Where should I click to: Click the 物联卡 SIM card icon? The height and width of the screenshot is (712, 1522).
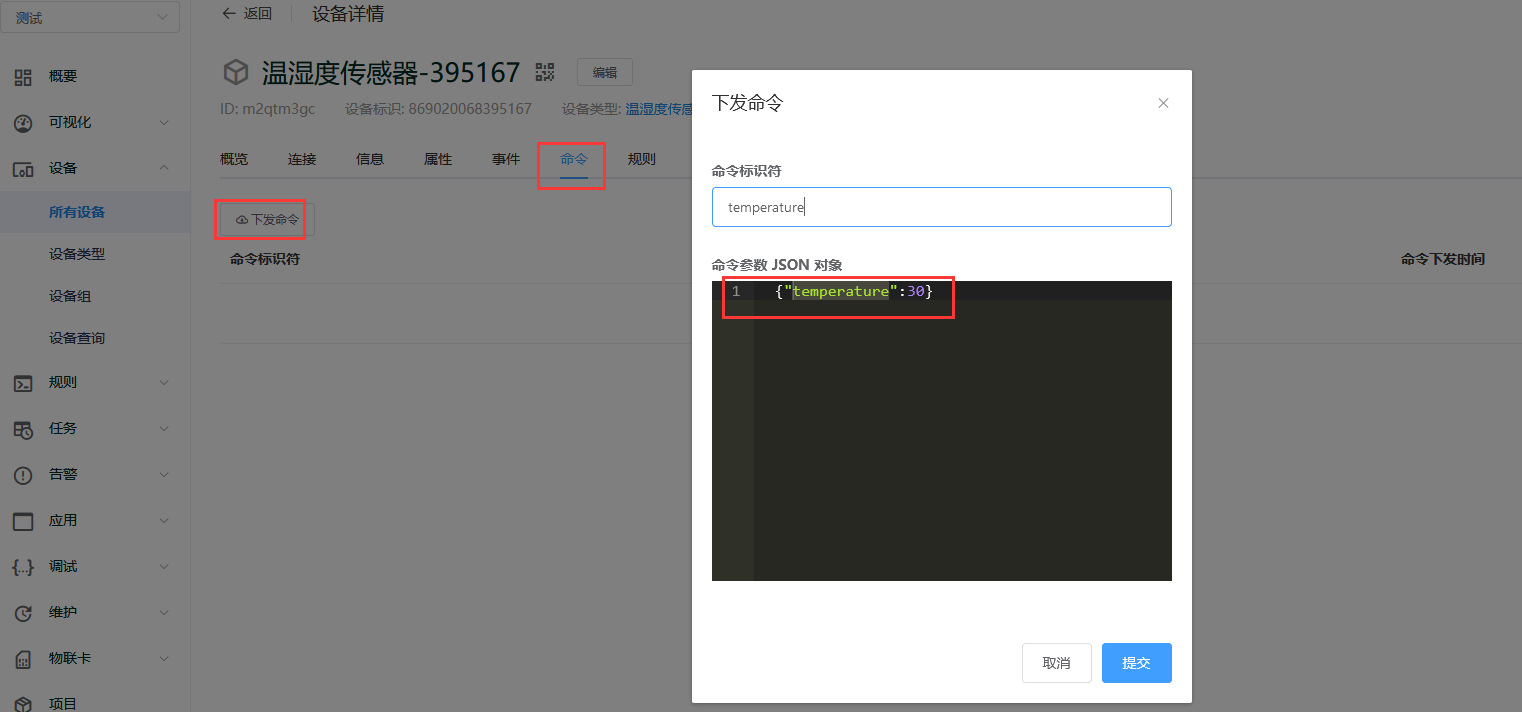[23, 659]
